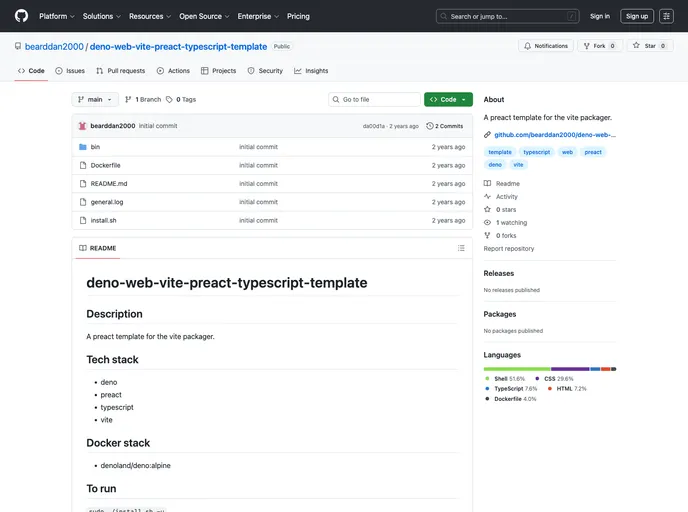This screenshot has height=512, width=688.
Task: Expand the main branch dropdown
Action: 95,100
